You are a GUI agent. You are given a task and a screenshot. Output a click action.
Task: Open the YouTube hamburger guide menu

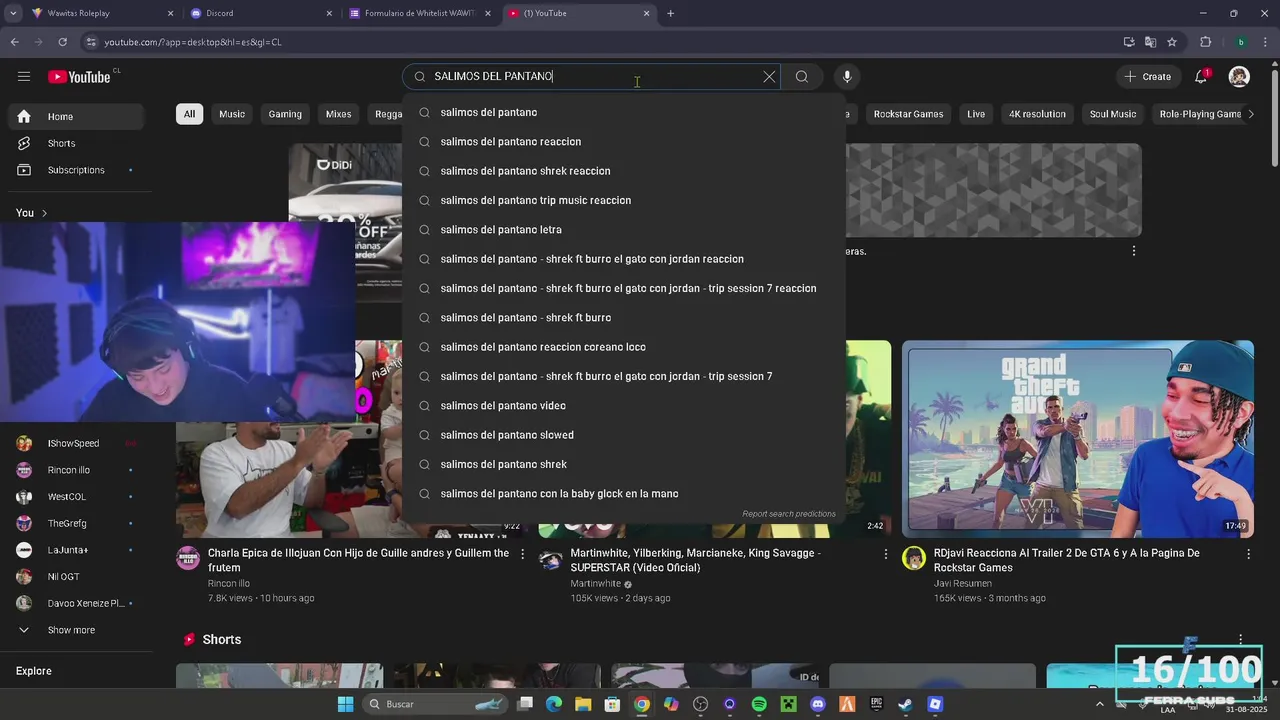point(24,77)
